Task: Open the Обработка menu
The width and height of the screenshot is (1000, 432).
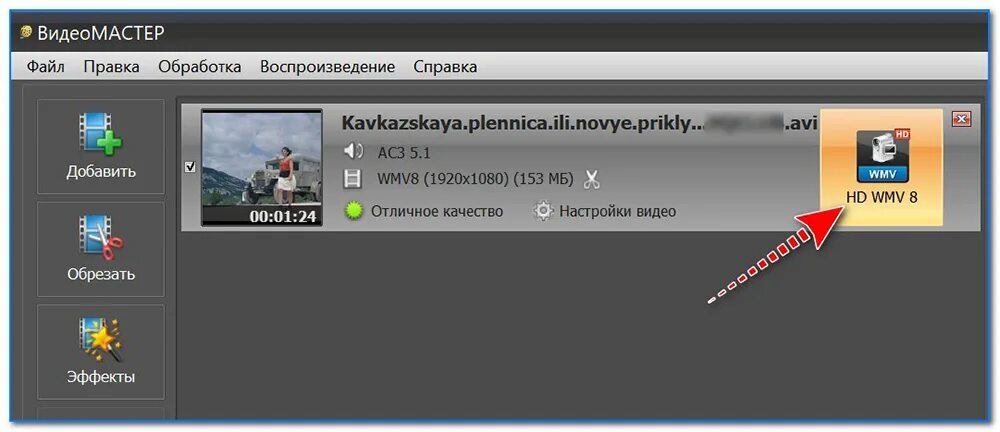Action: [200, 67]
